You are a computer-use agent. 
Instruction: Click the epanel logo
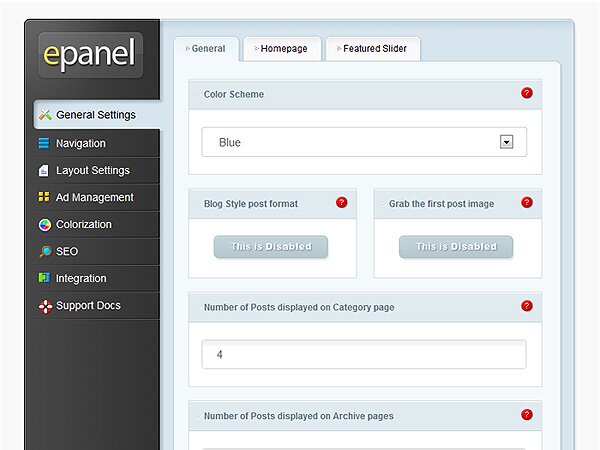point(90,55)
